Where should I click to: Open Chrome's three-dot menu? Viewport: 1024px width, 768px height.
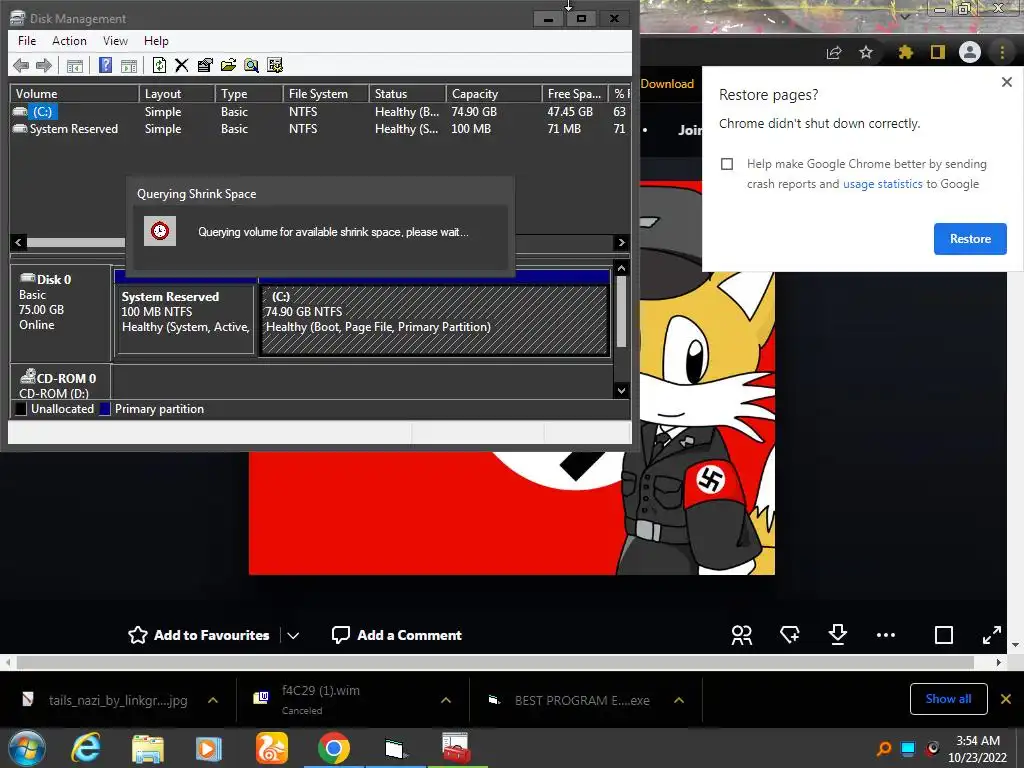pyautogui.click(x=1002, y=52)
